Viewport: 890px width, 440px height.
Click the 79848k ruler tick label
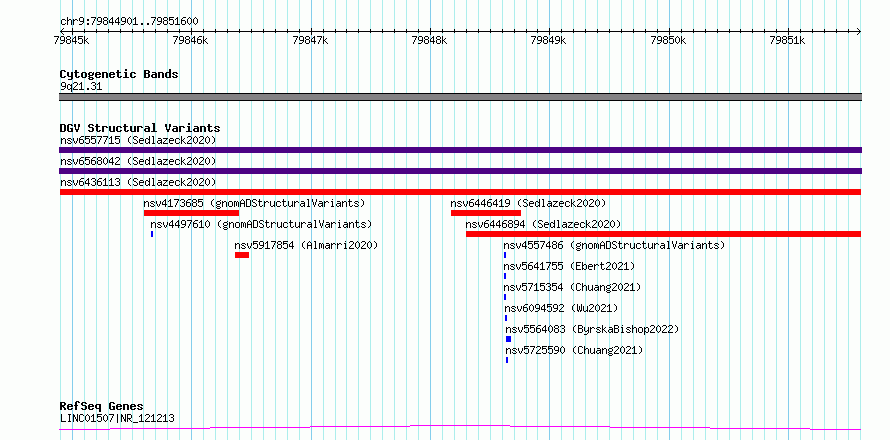(x=430, y=40)
